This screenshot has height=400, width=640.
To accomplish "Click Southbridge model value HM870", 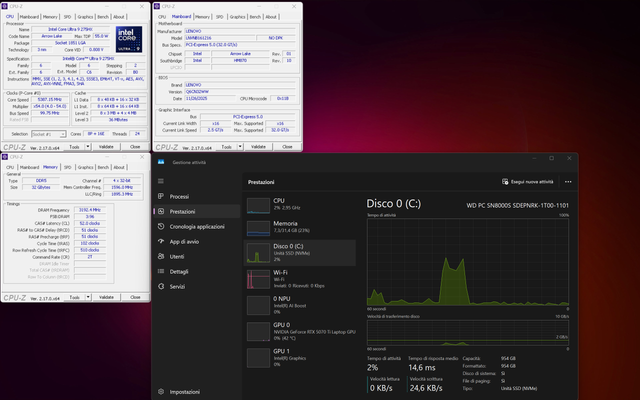I will pyautogui.click(x=240, y=60).
